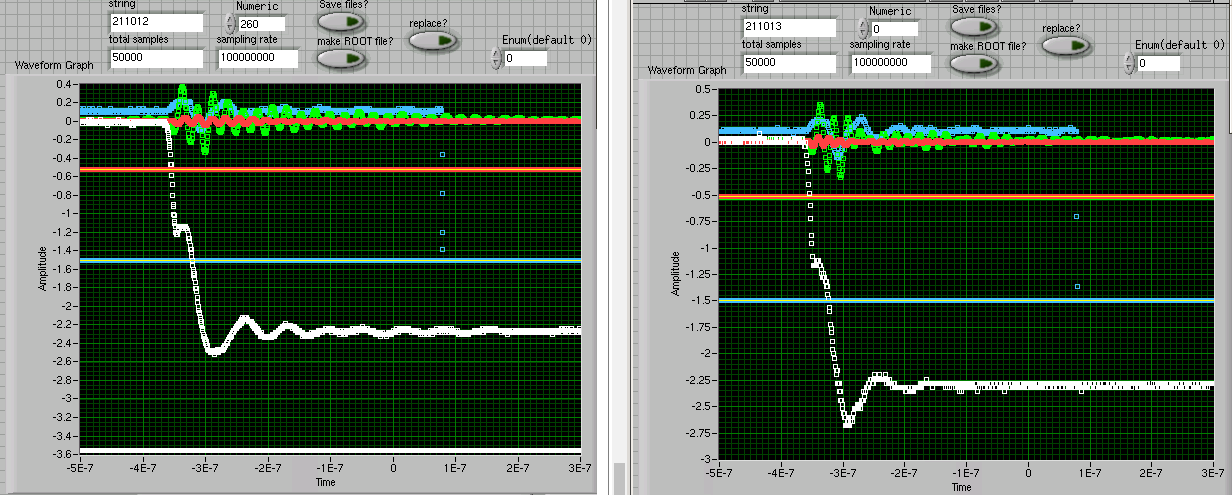The width and height of the screenshot is (1232, 495).
Task: Click 'Enum(default 0)' label in right window
Action: pyautogui.click(x=1179, y=45)
